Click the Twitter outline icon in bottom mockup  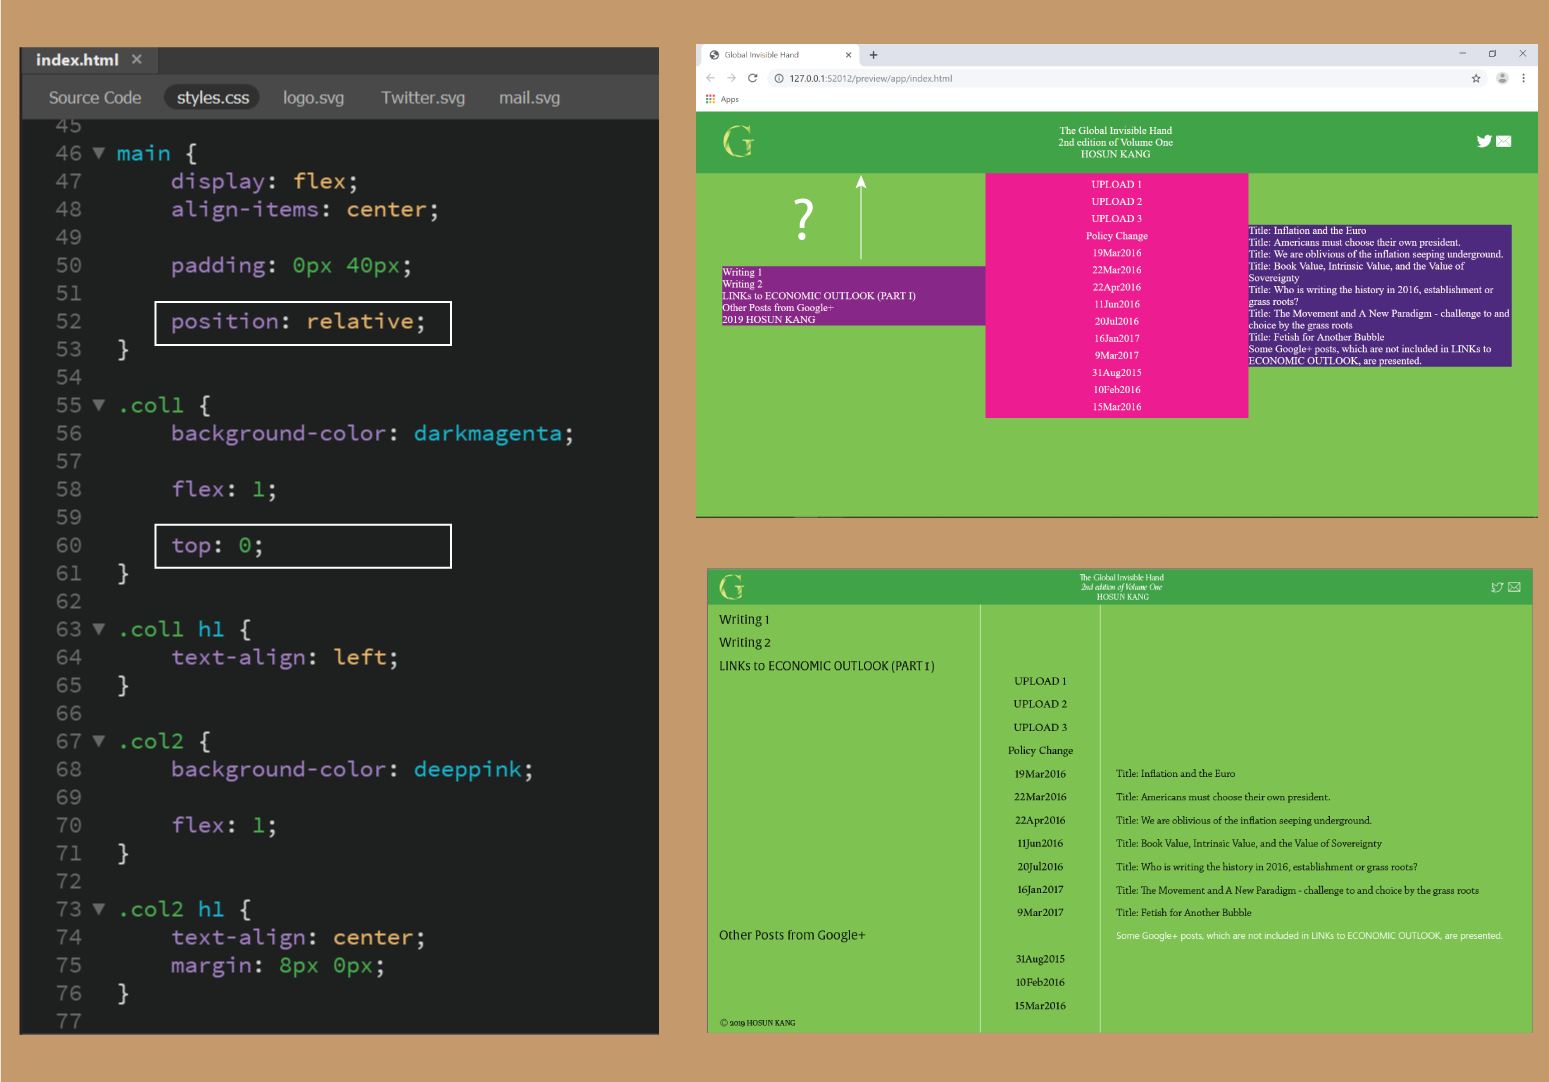click(x=1497, y=587)
